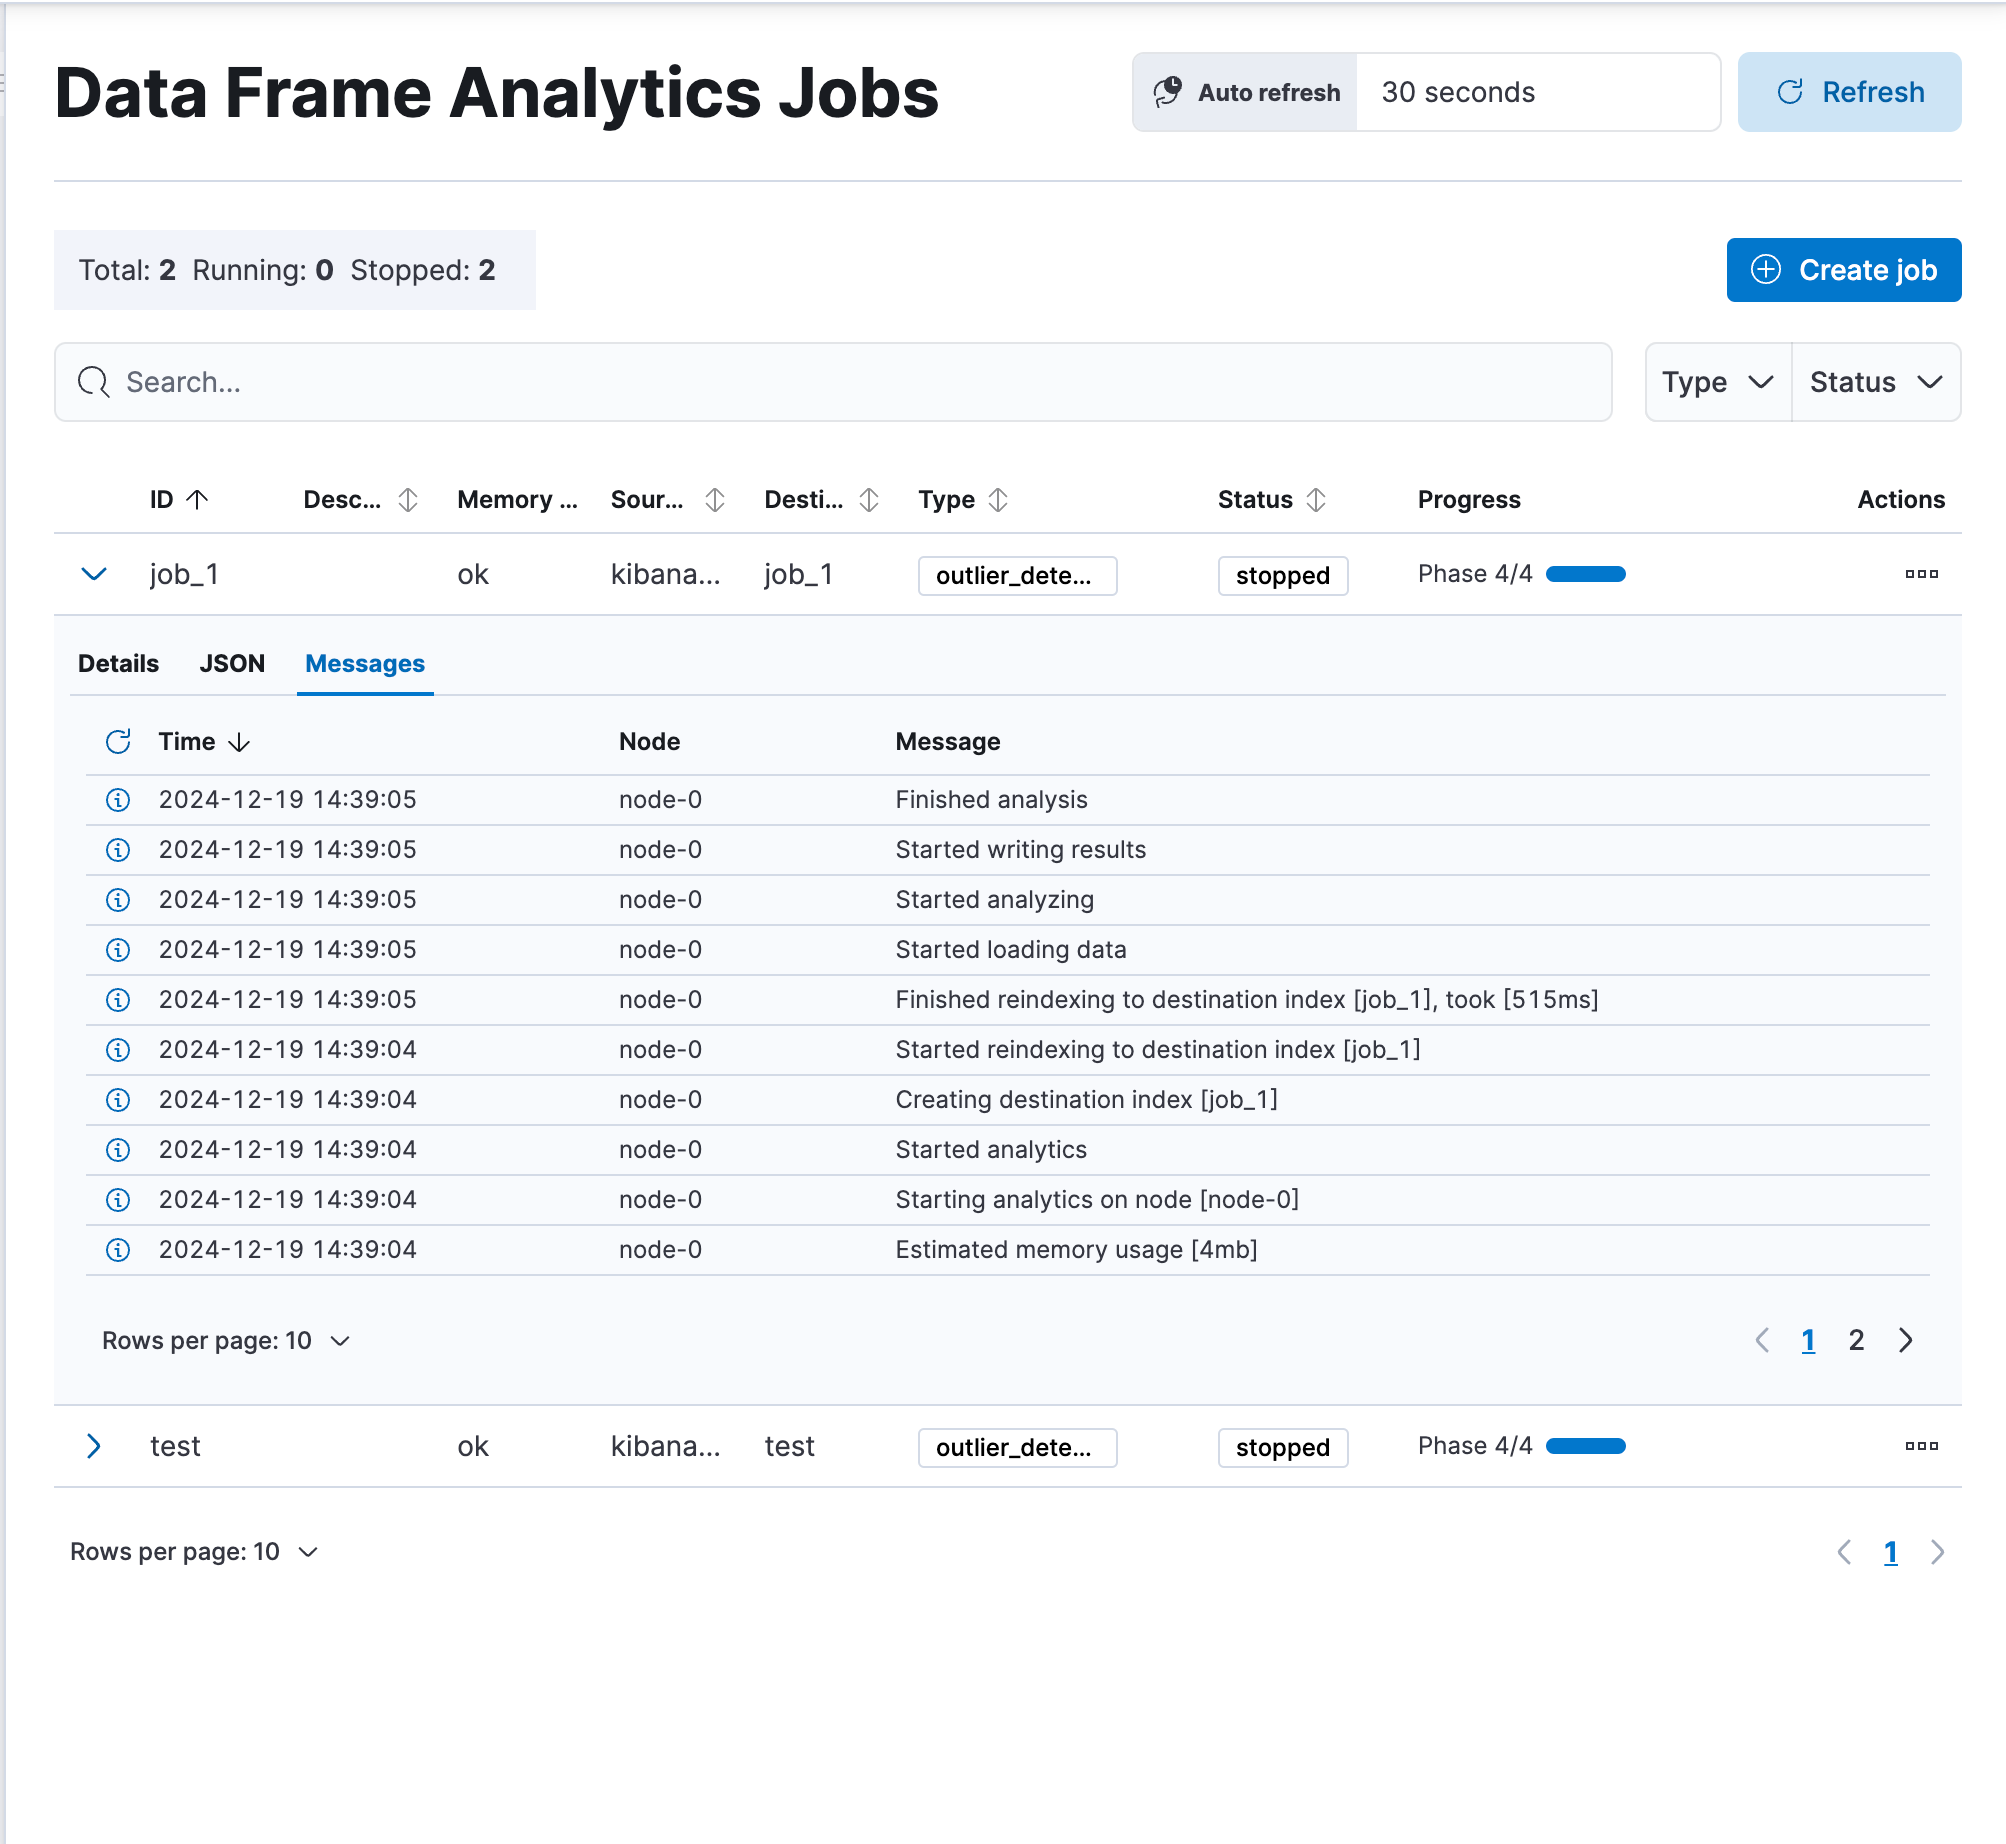Click the test job progress bar

(x=1586, y=1446)
